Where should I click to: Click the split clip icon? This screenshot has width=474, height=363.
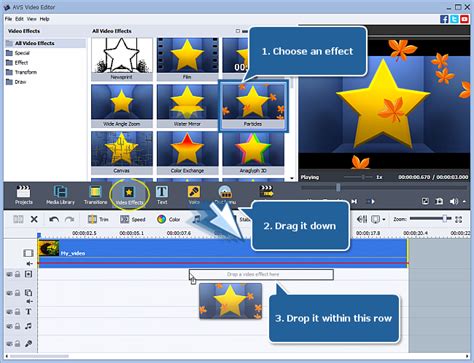[x=18, y=219]
